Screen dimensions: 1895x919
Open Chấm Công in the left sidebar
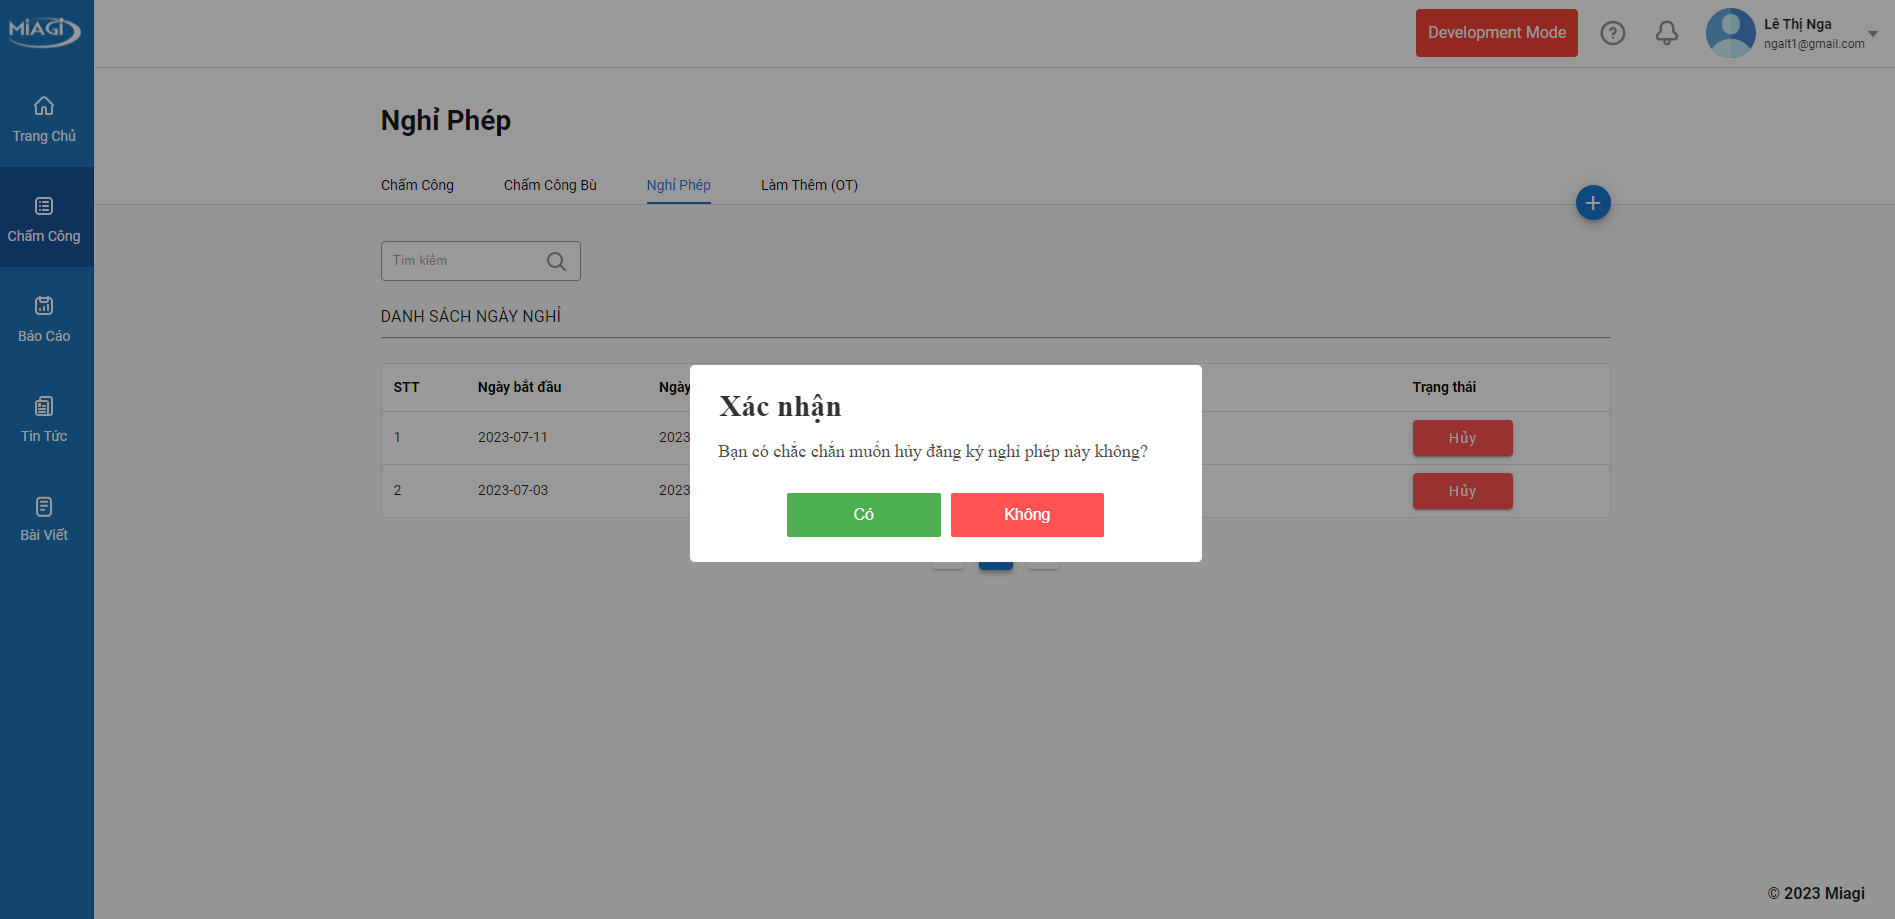click(x=44, y=219)
